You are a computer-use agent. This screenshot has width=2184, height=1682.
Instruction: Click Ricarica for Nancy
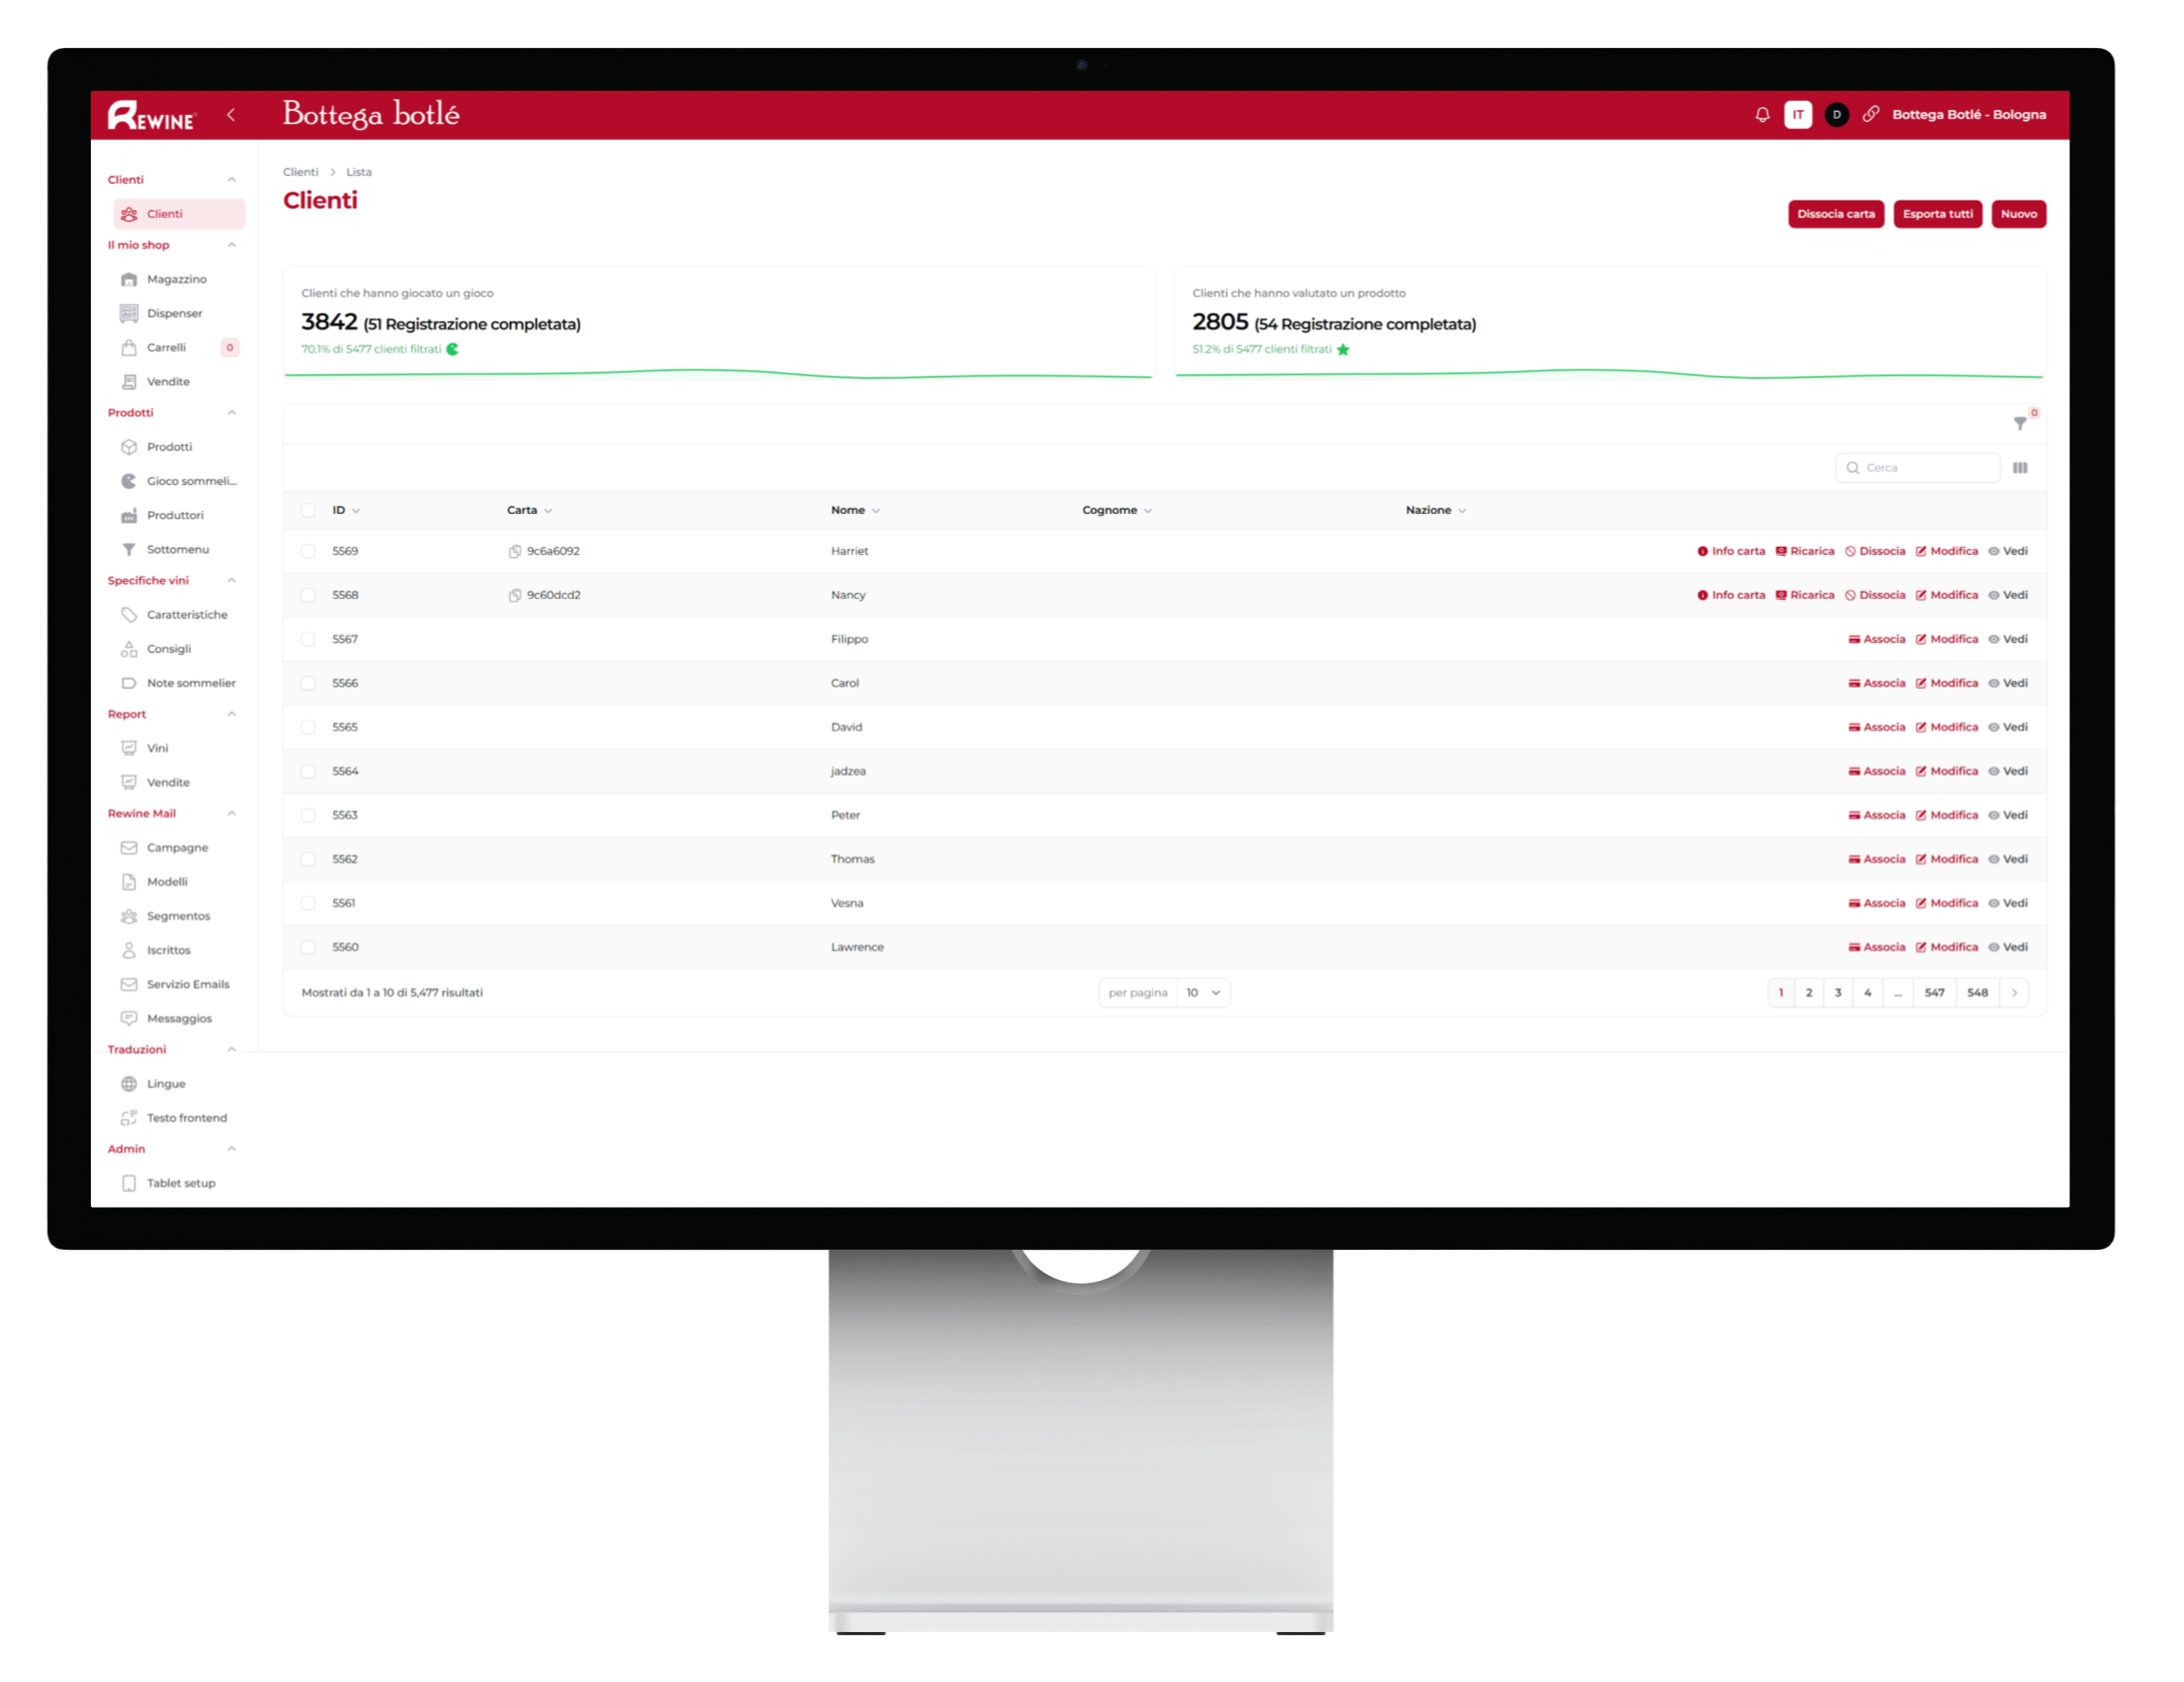[1805, 595]
